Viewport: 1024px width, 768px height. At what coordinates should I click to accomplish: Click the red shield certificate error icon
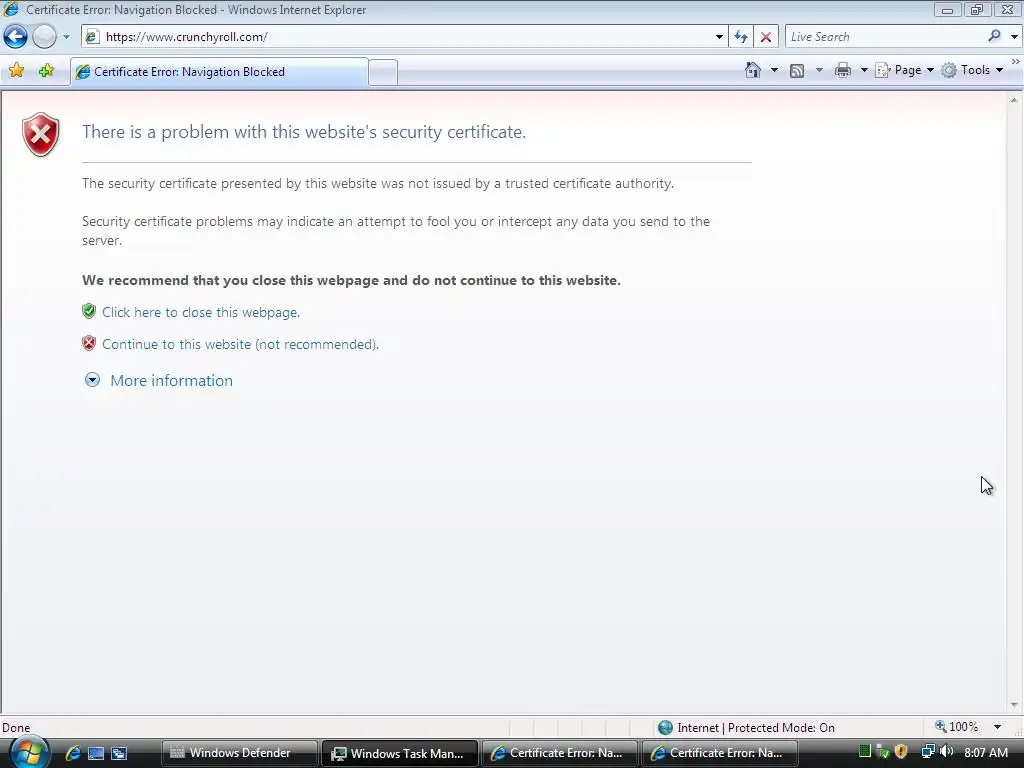[40, 135]
